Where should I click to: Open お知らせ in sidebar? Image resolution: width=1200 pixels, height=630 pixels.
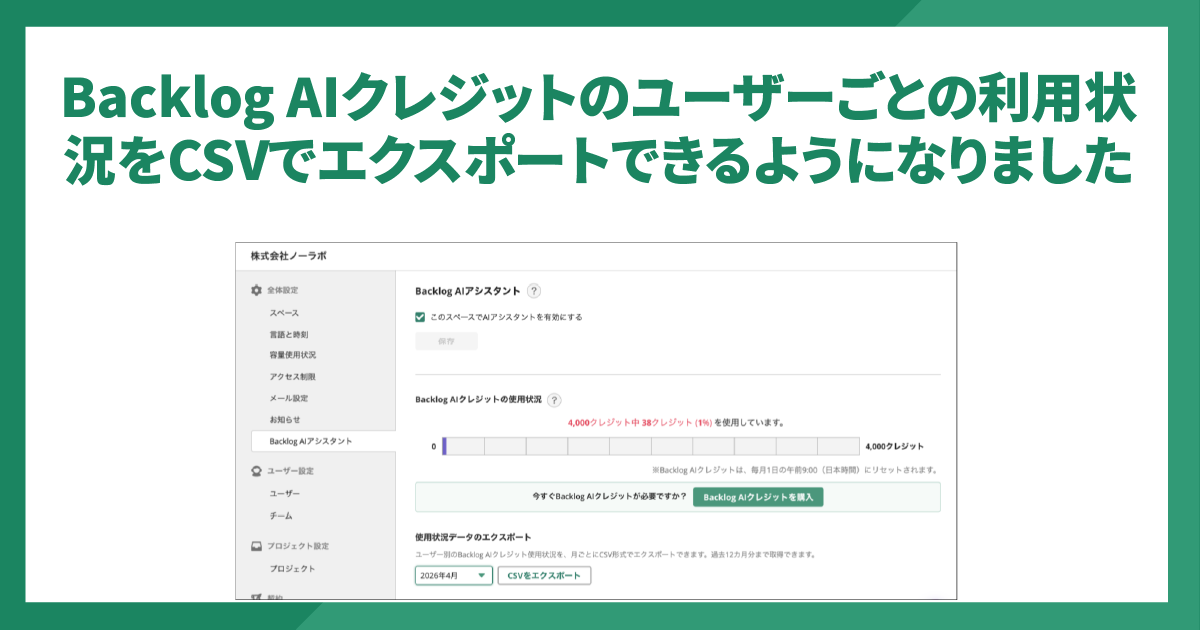(284, 419)
